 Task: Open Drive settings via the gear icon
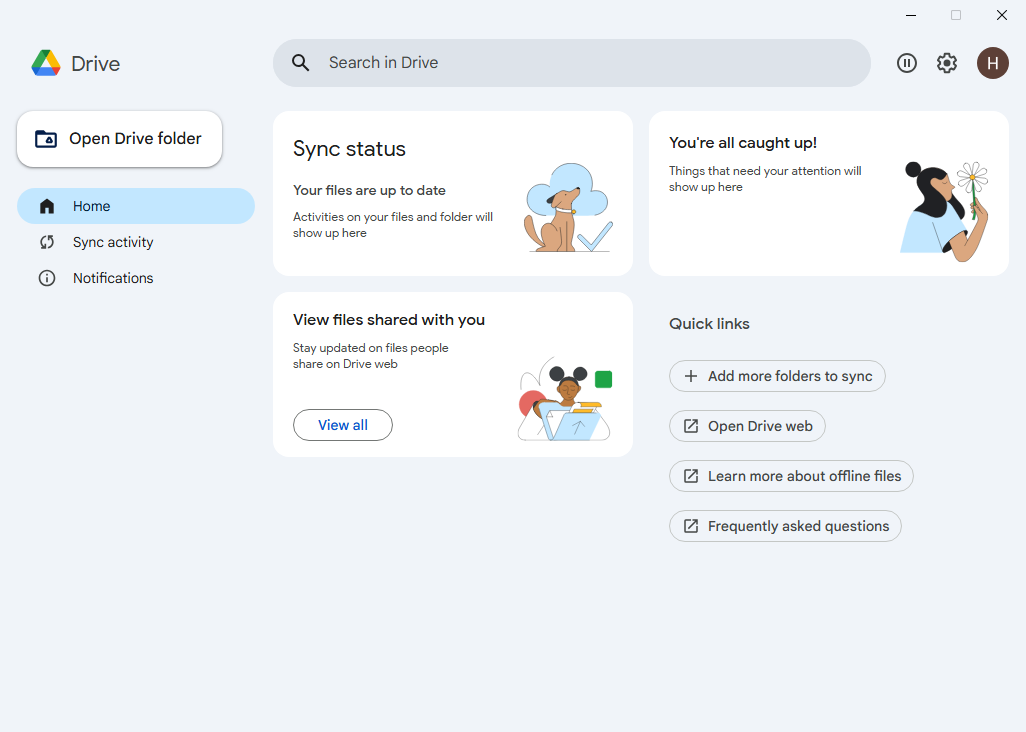(x=947, y=62)
